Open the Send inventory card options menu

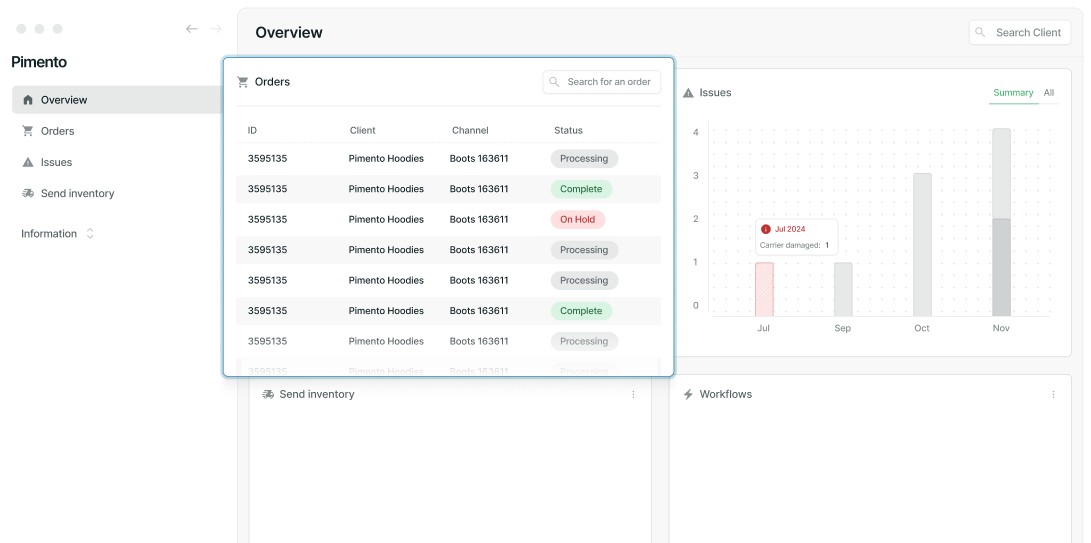click(633, 395)
